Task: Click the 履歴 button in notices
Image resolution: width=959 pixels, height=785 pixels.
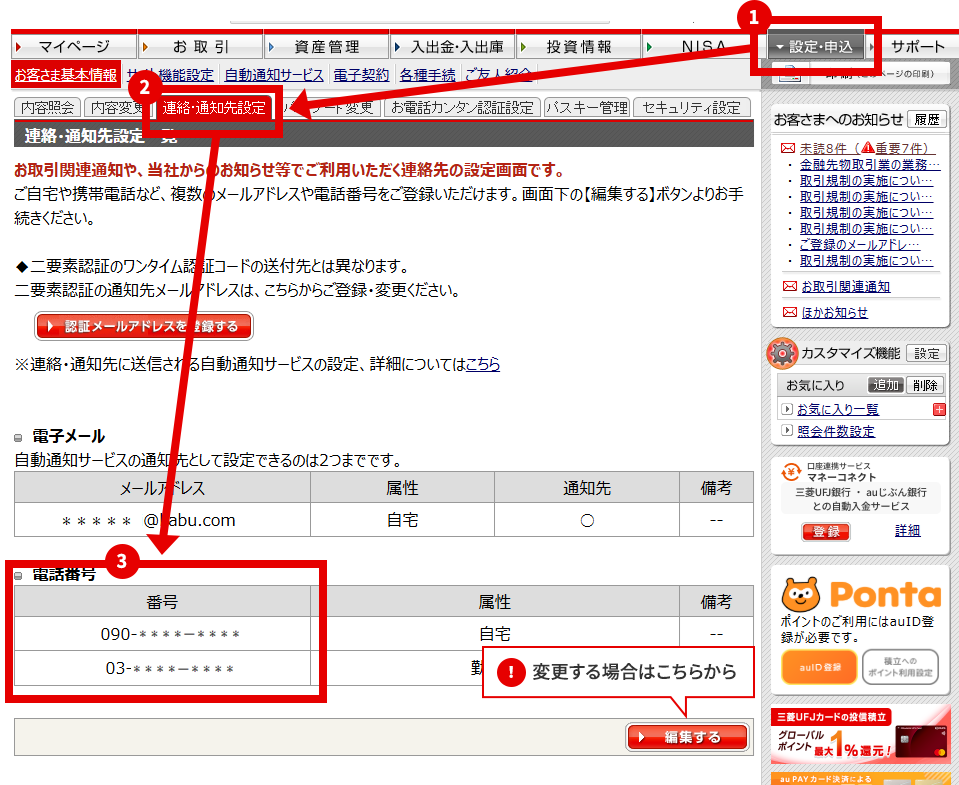Action: [x=927, y=119]
